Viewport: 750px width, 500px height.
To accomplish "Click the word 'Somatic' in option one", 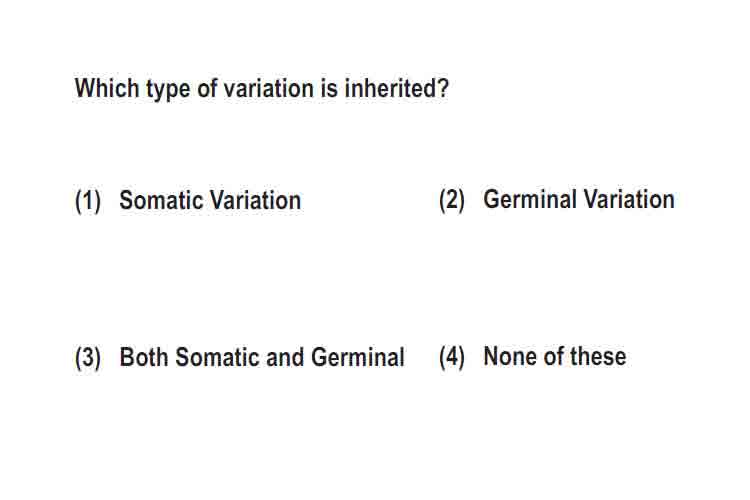I will click(x=161, y=200).
